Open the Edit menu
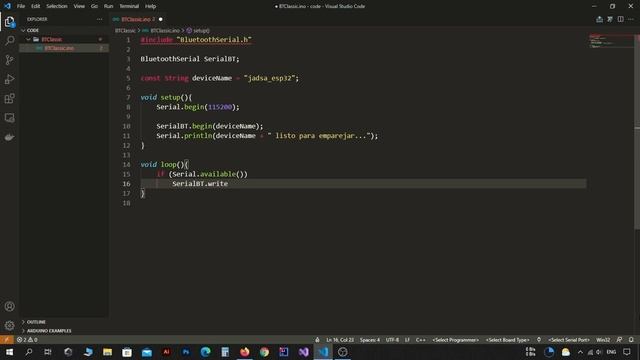The height and width of the screenshot is (360, 640). click(36, 6)
